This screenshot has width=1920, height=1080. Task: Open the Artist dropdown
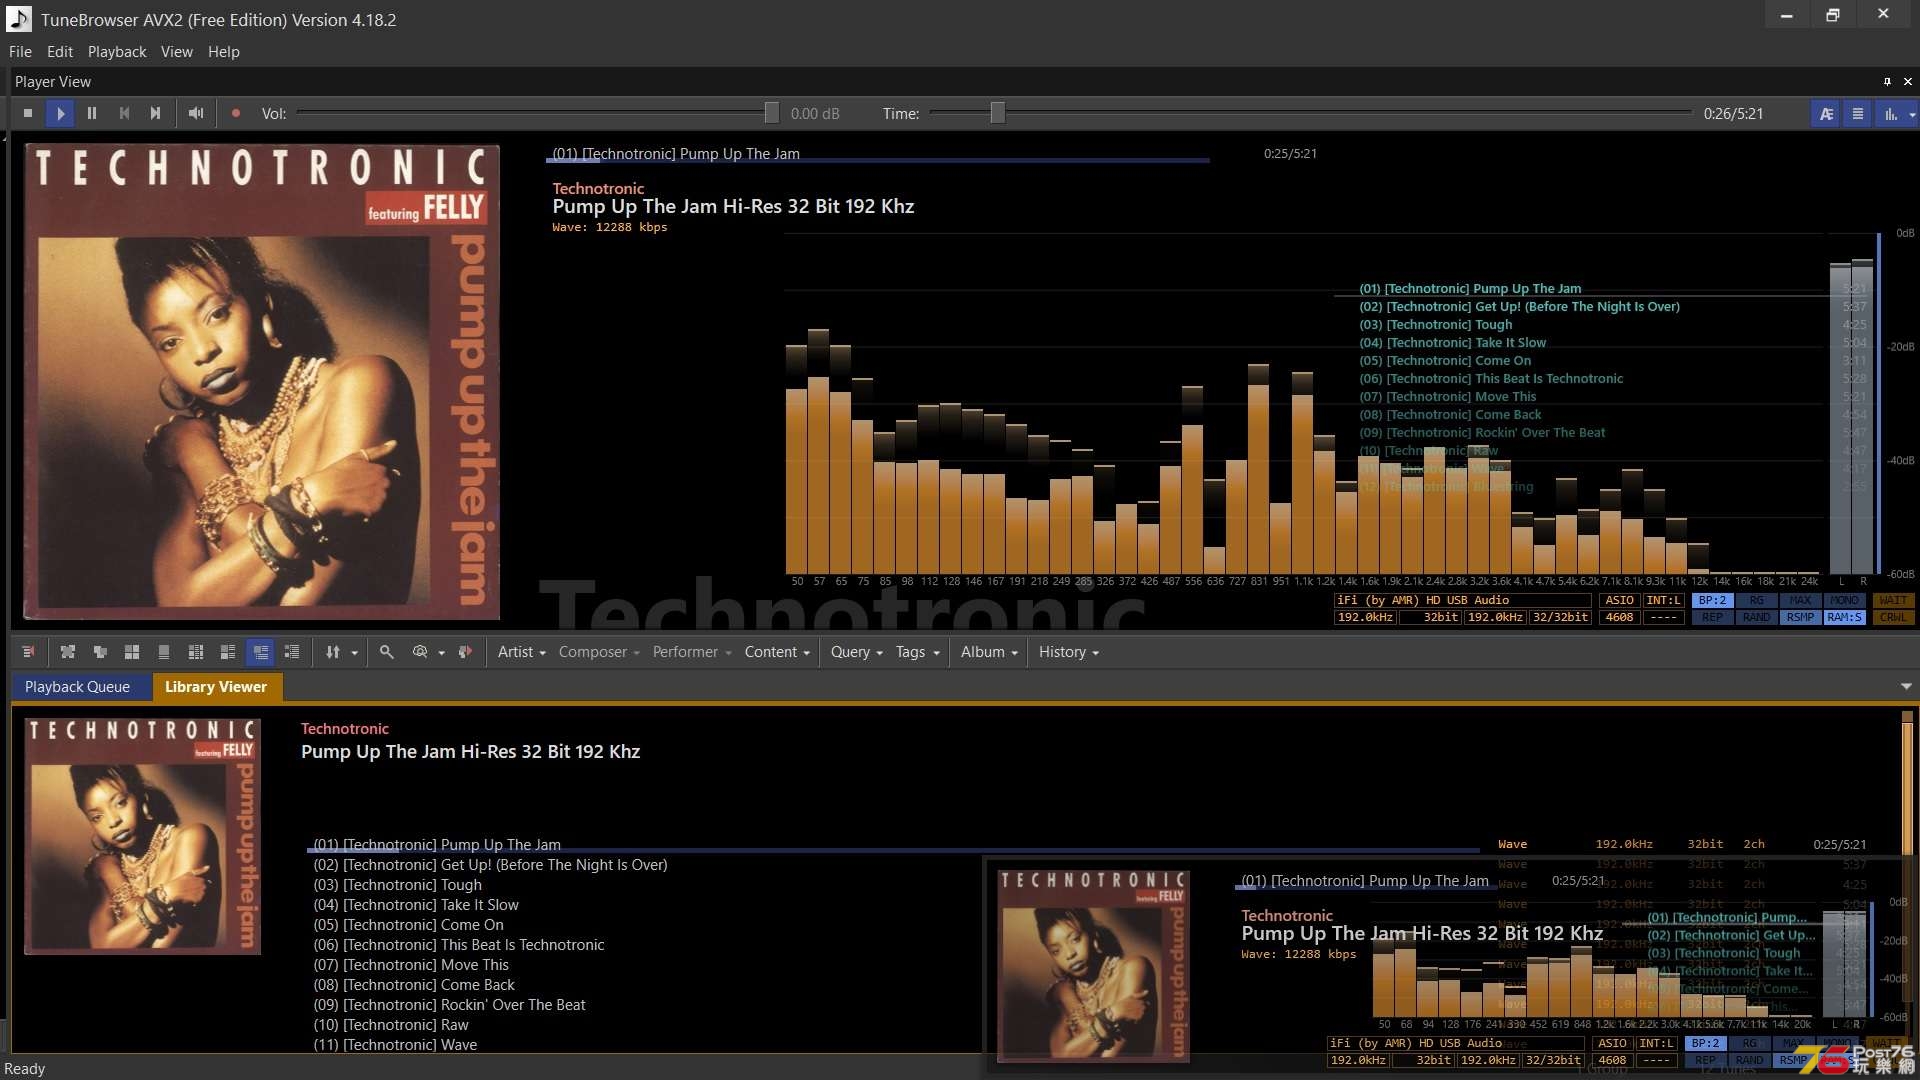tap(522, 652)
